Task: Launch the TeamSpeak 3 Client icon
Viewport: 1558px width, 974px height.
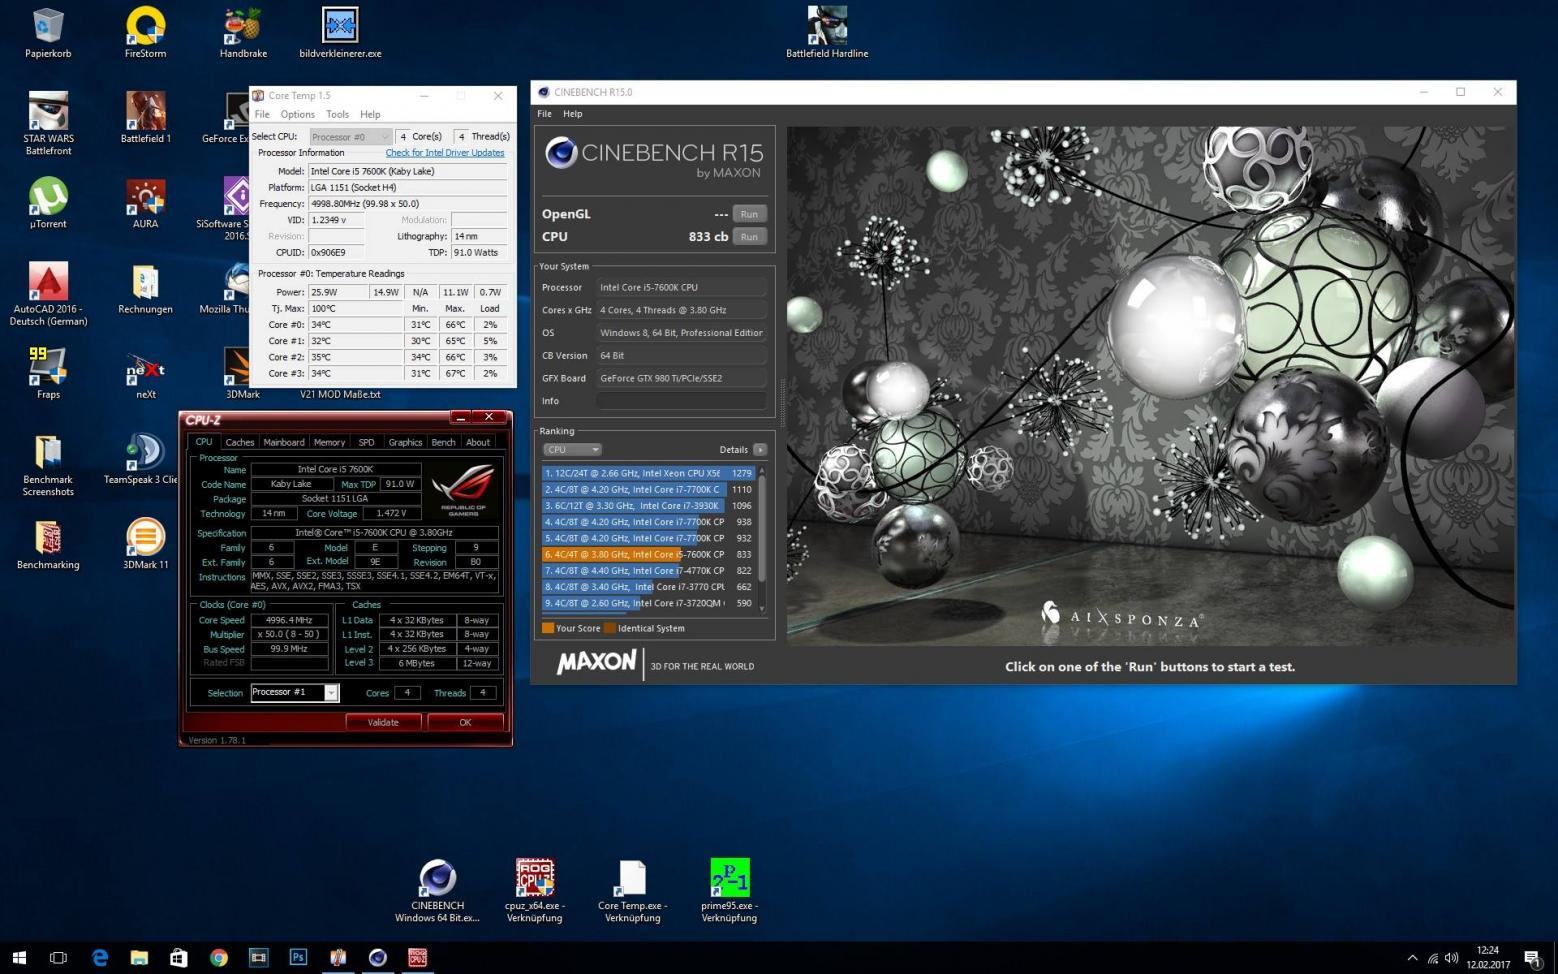Action: pos(141,459)
